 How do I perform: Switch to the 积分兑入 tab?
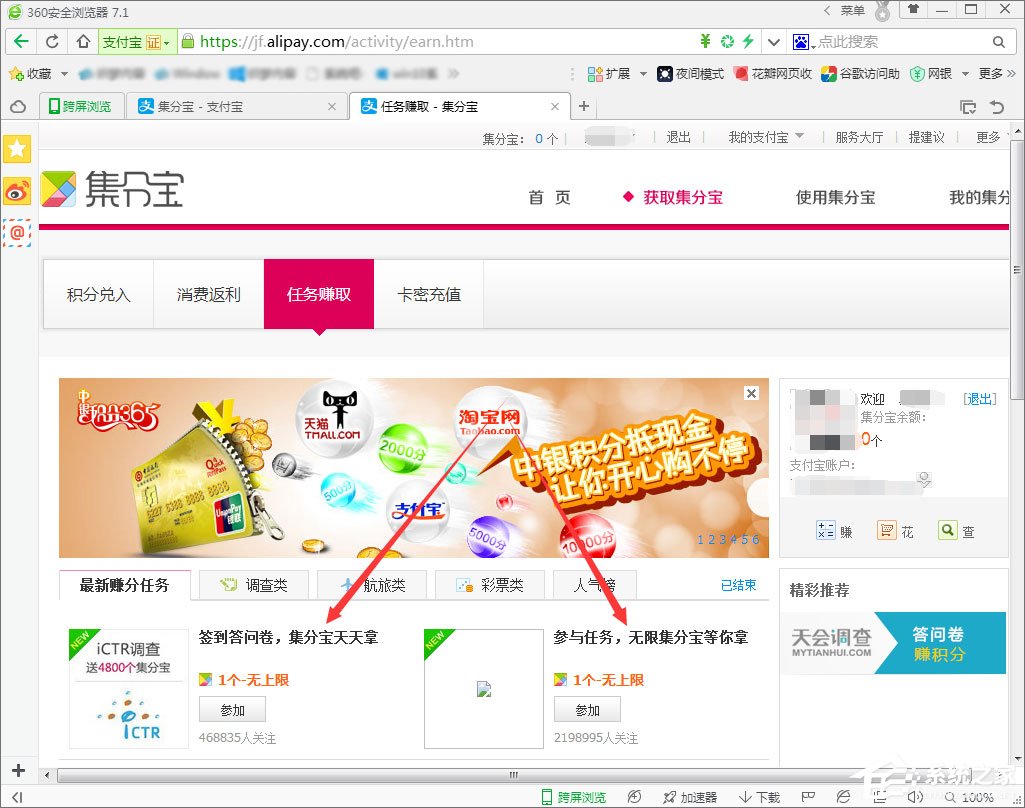pos(97,294)
